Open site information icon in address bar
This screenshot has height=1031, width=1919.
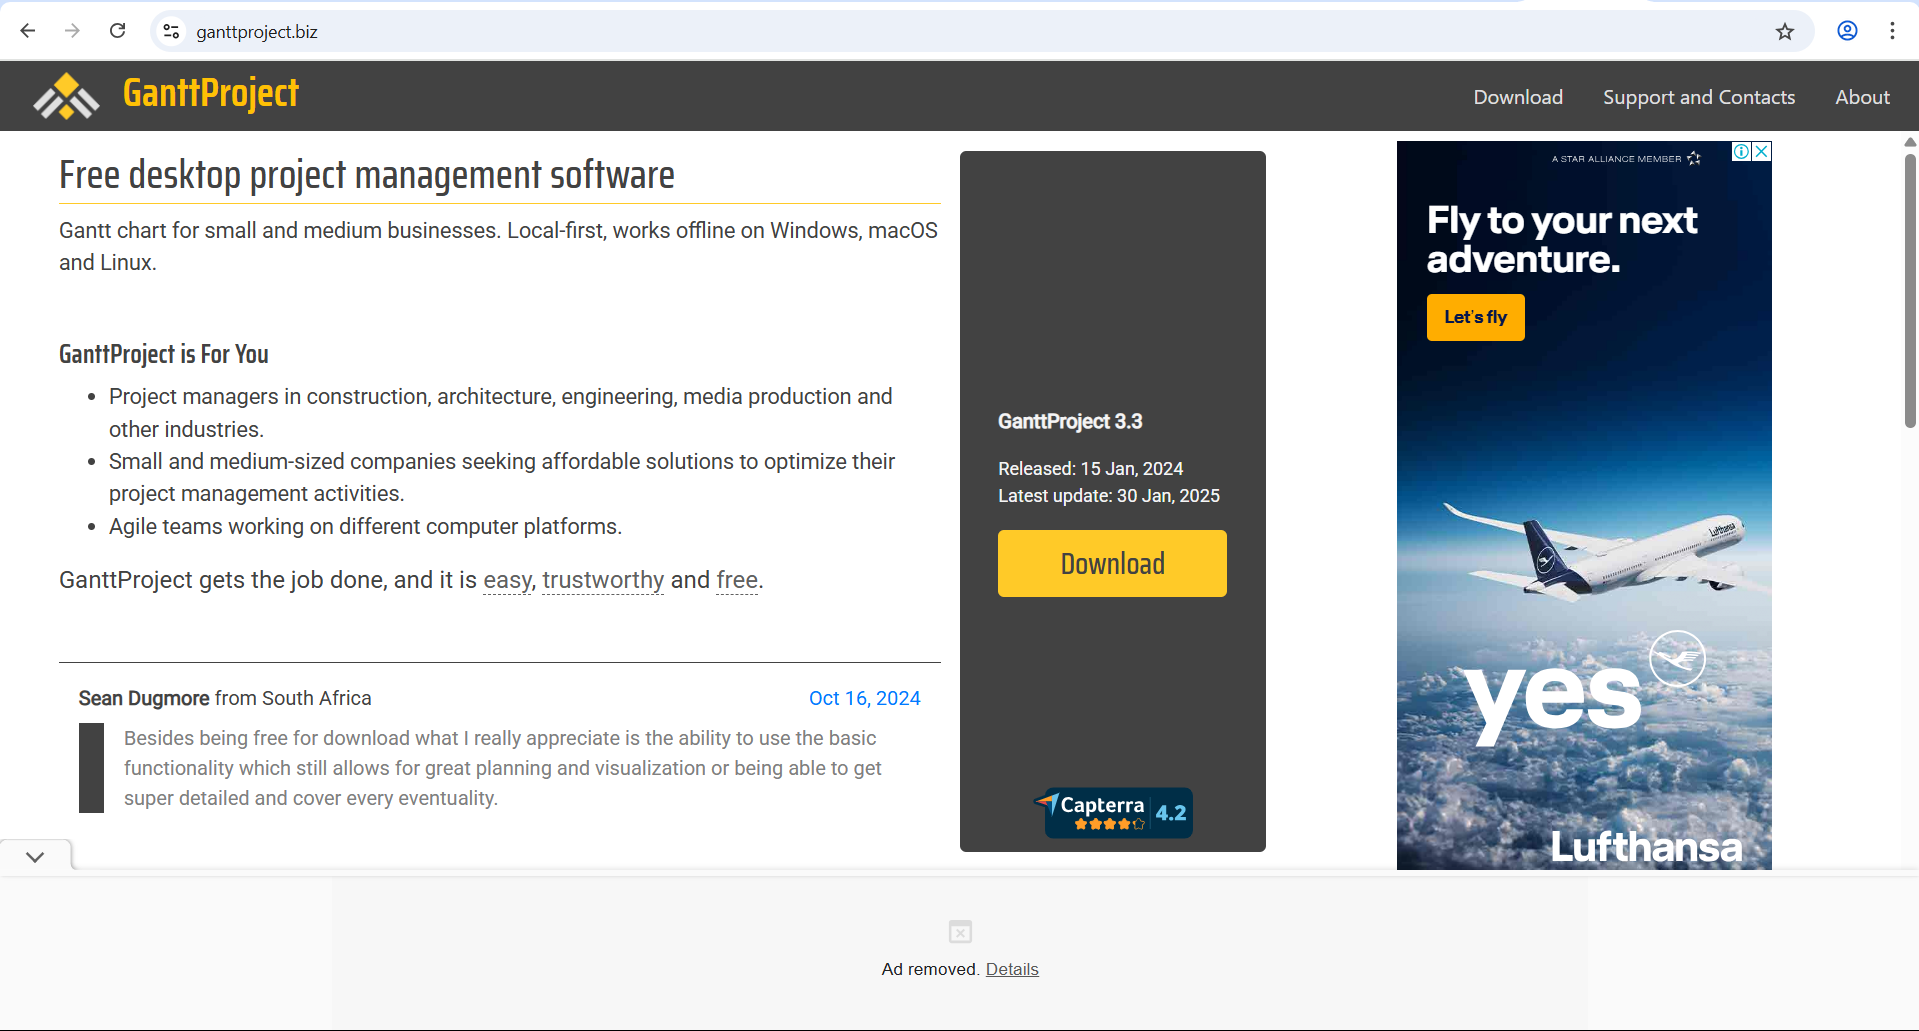172,32
